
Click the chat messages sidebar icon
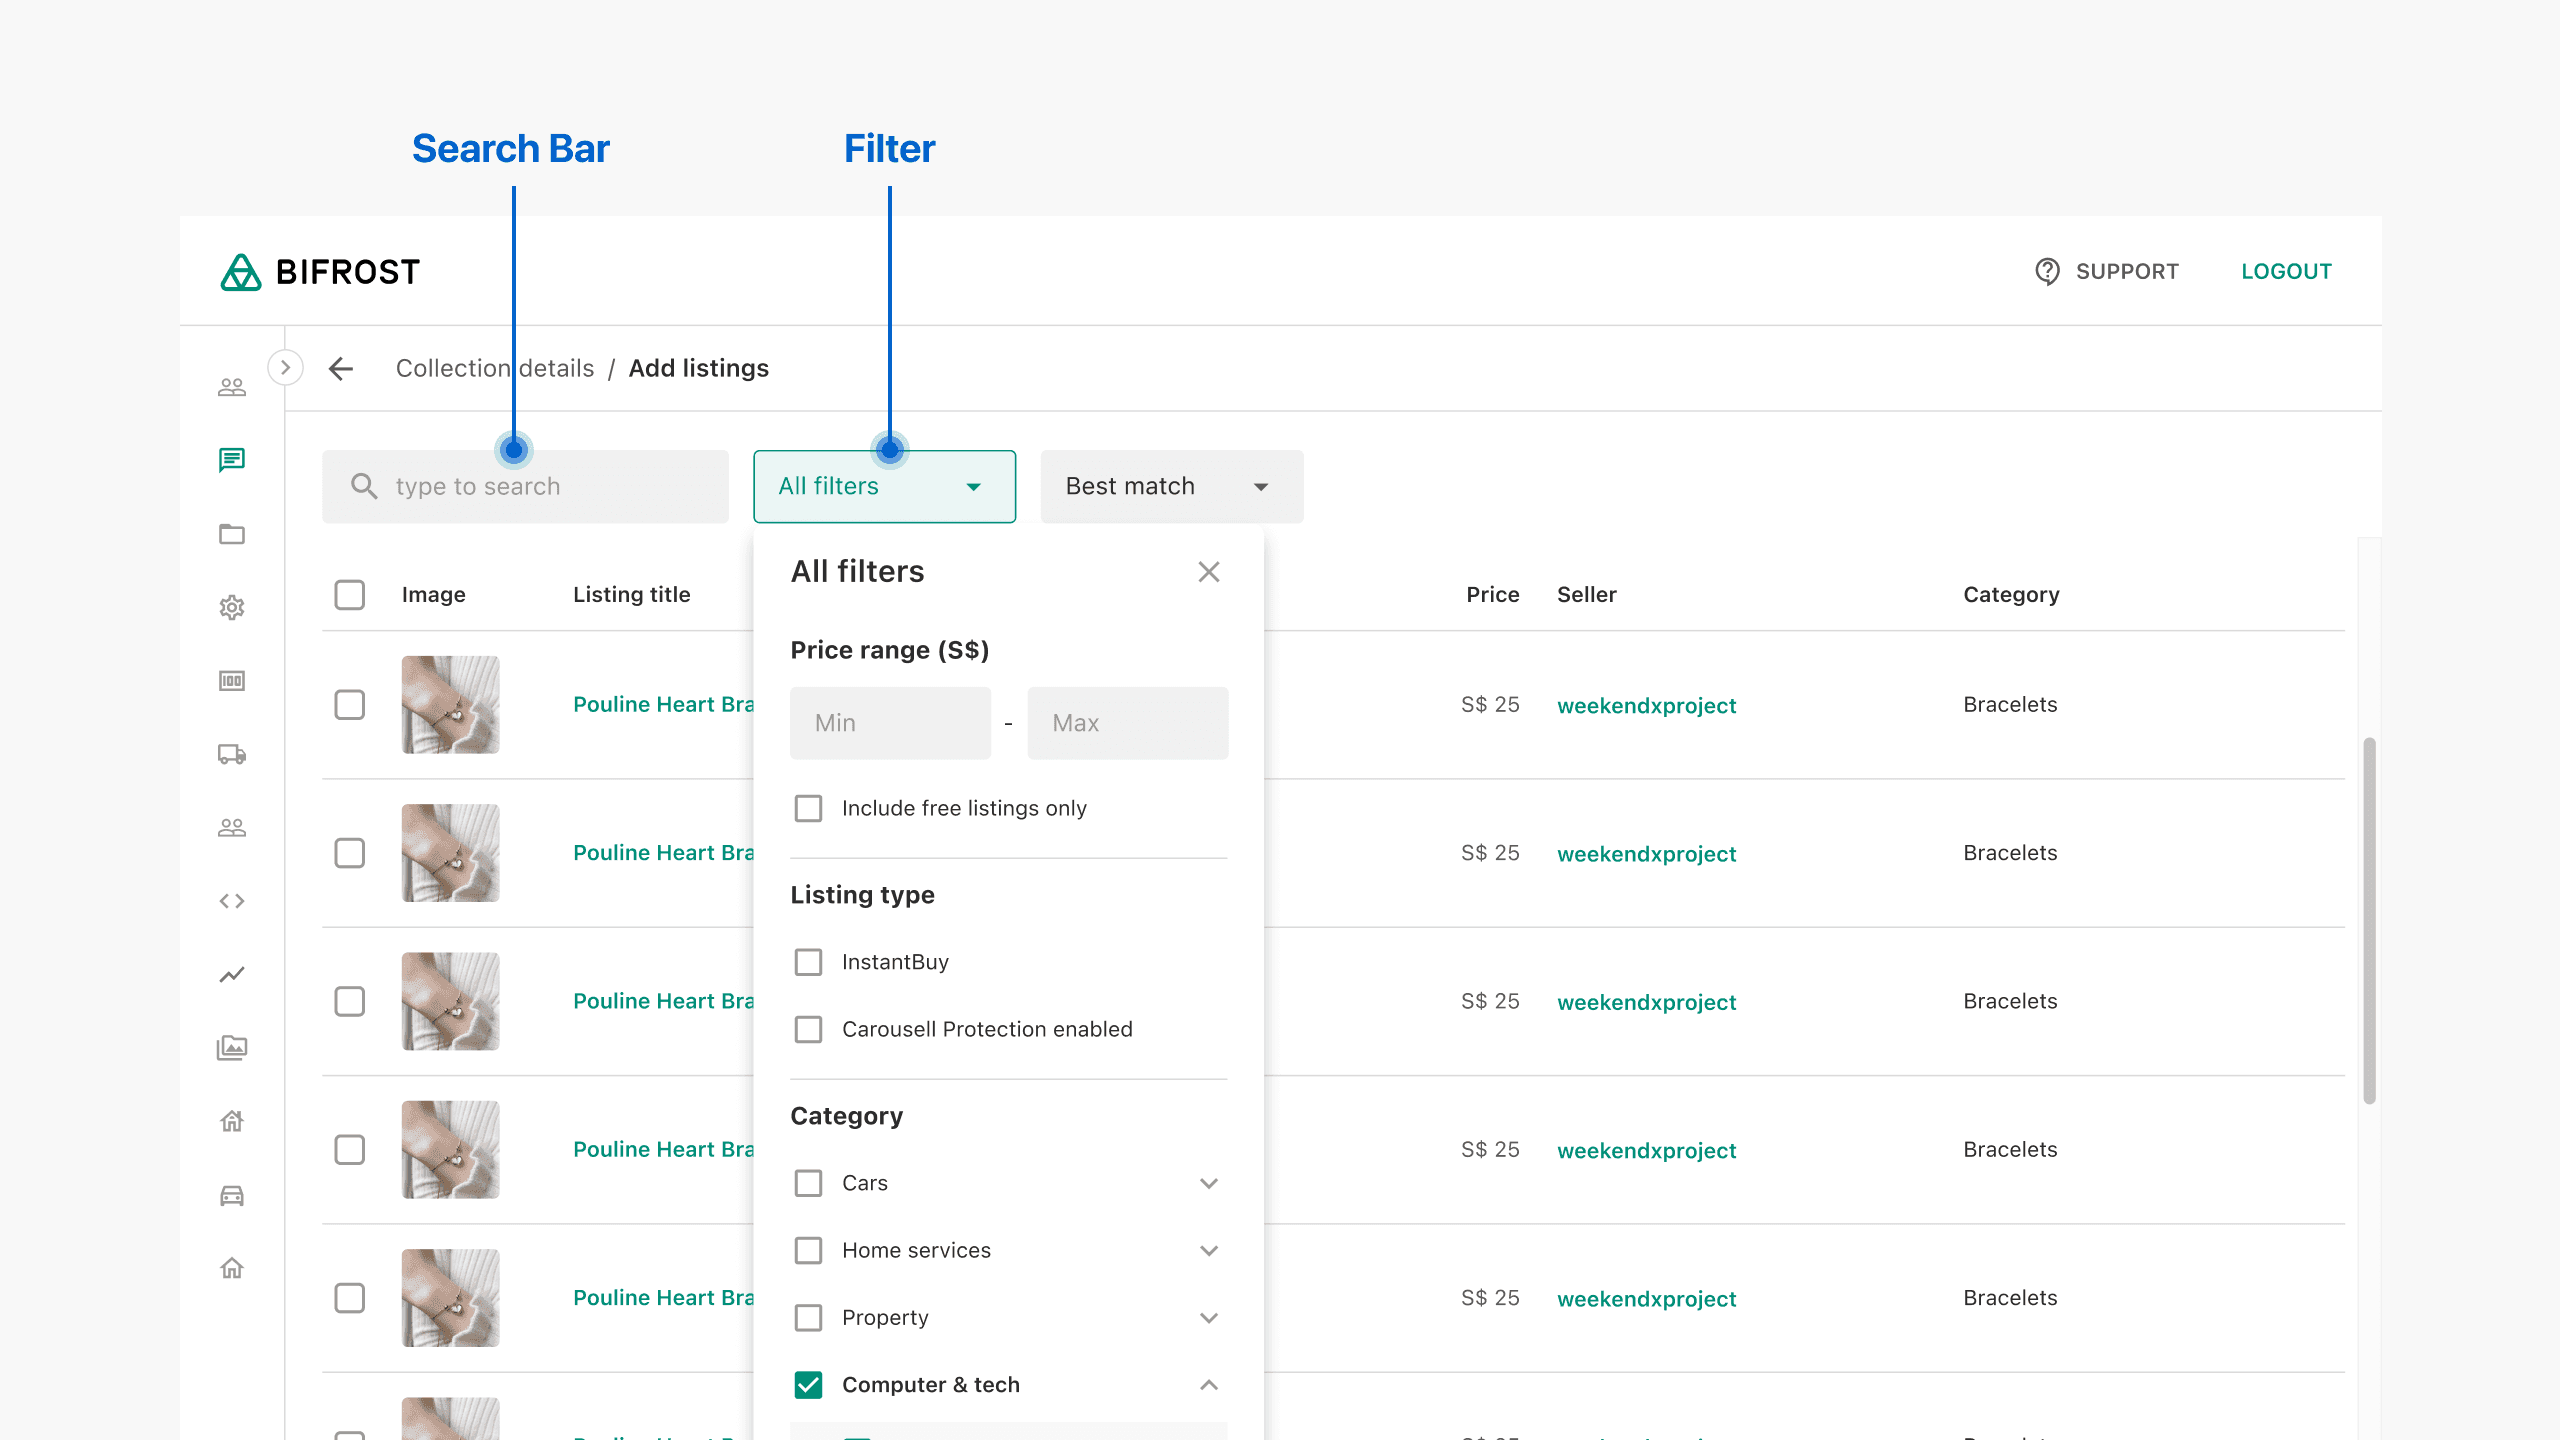232,460
